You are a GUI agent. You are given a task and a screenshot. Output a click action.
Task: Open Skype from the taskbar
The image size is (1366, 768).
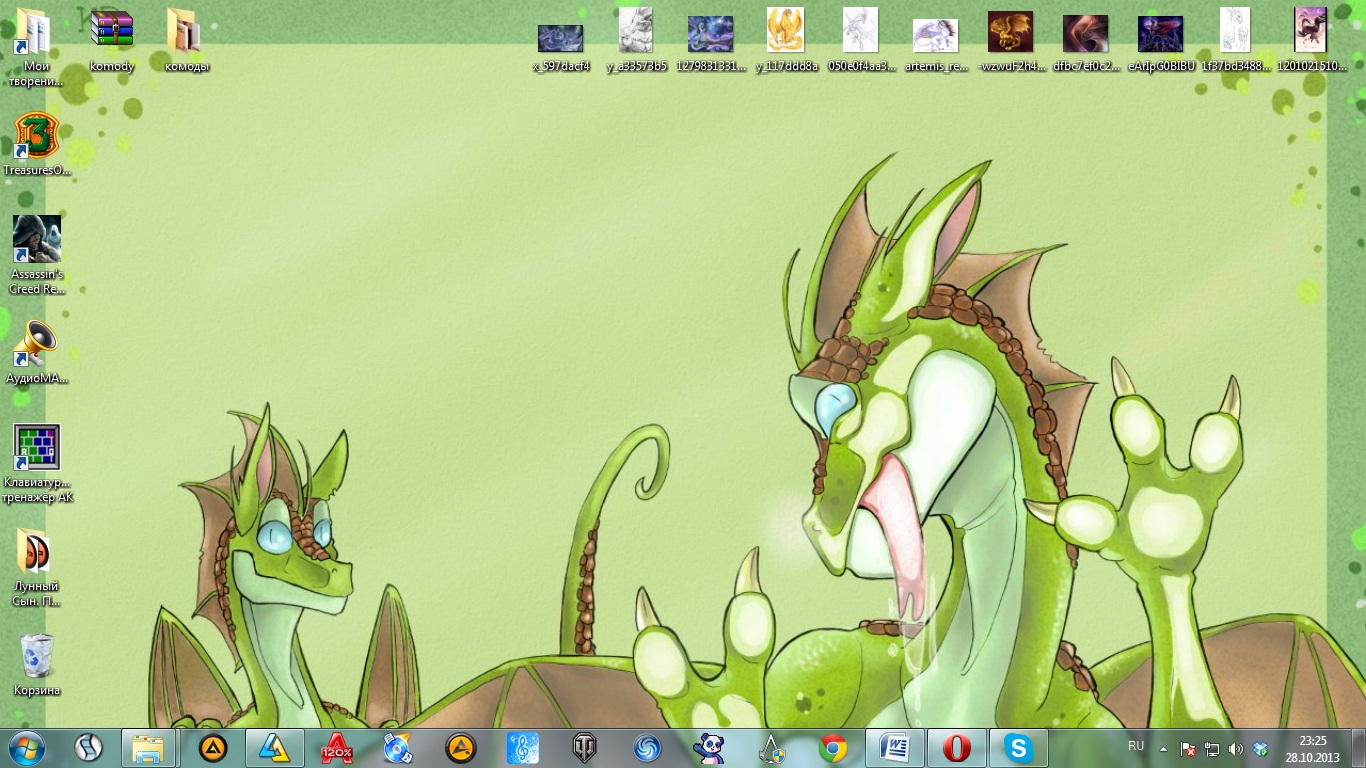point(1018,748)
